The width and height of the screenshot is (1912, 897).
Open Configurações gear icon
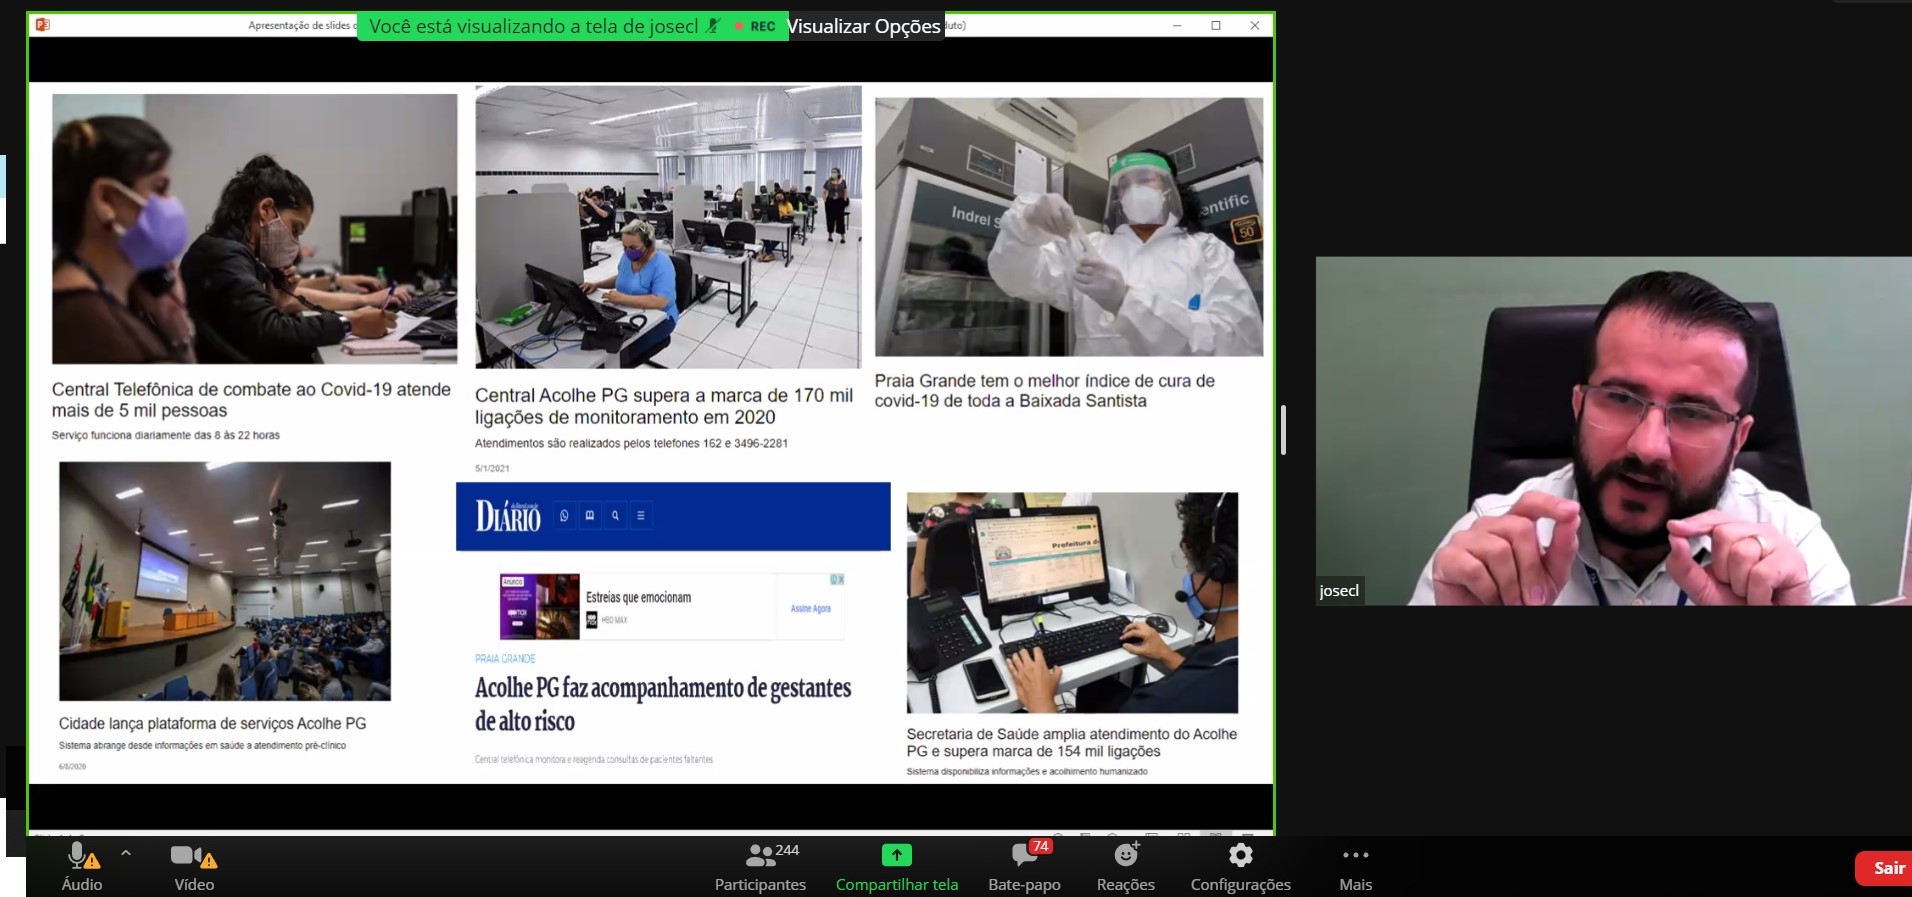click(1240, 856)
